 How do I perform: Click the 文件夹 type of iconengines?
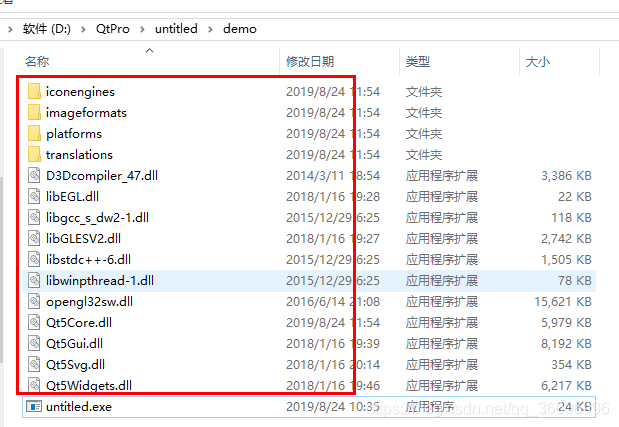click(424, 92)
